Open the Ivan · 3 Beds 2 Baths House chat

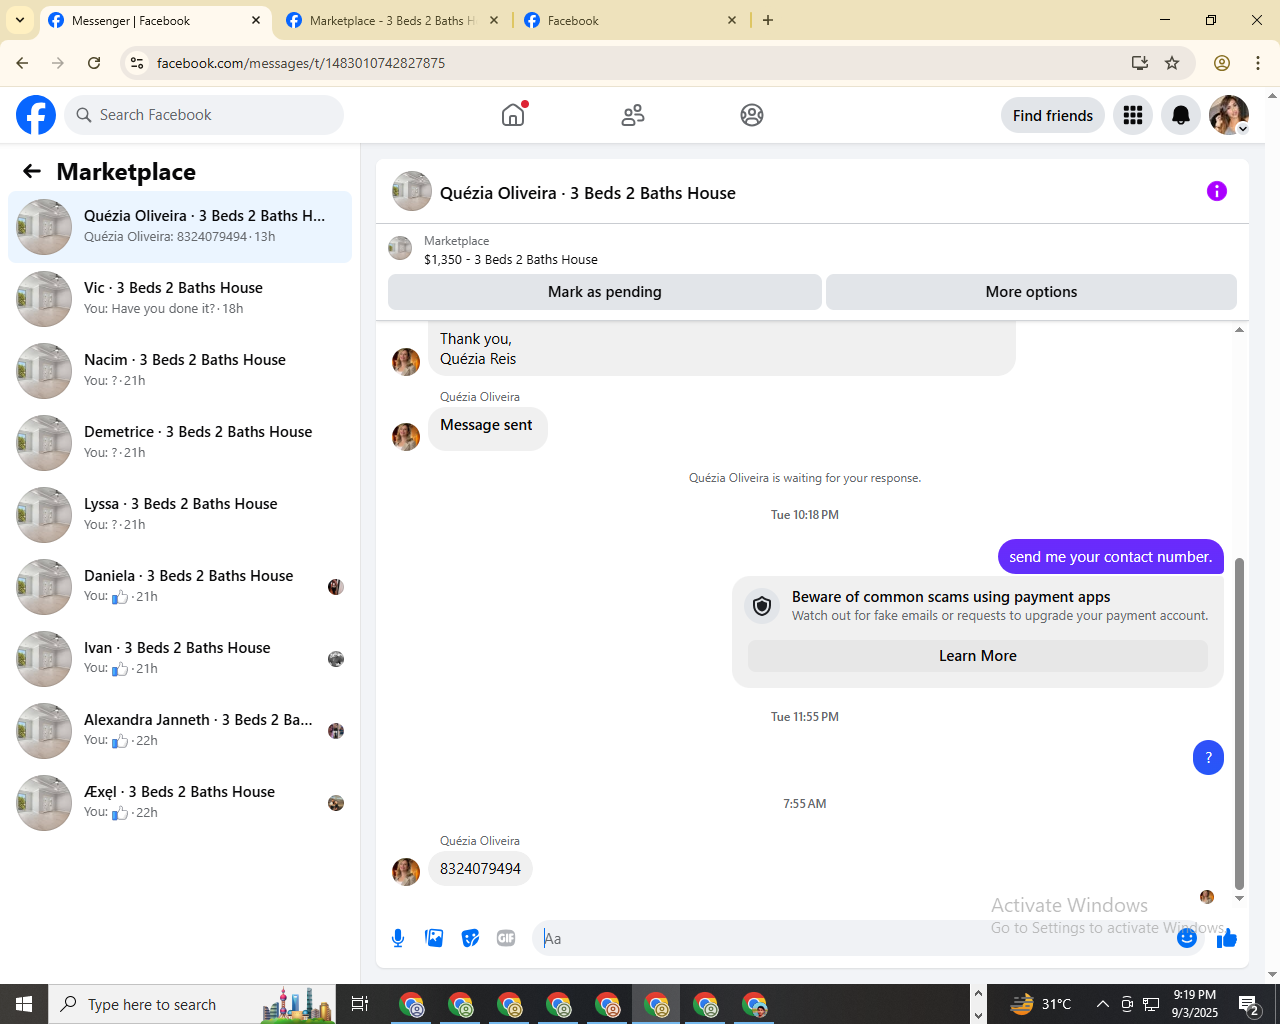(x=180, y=659)
